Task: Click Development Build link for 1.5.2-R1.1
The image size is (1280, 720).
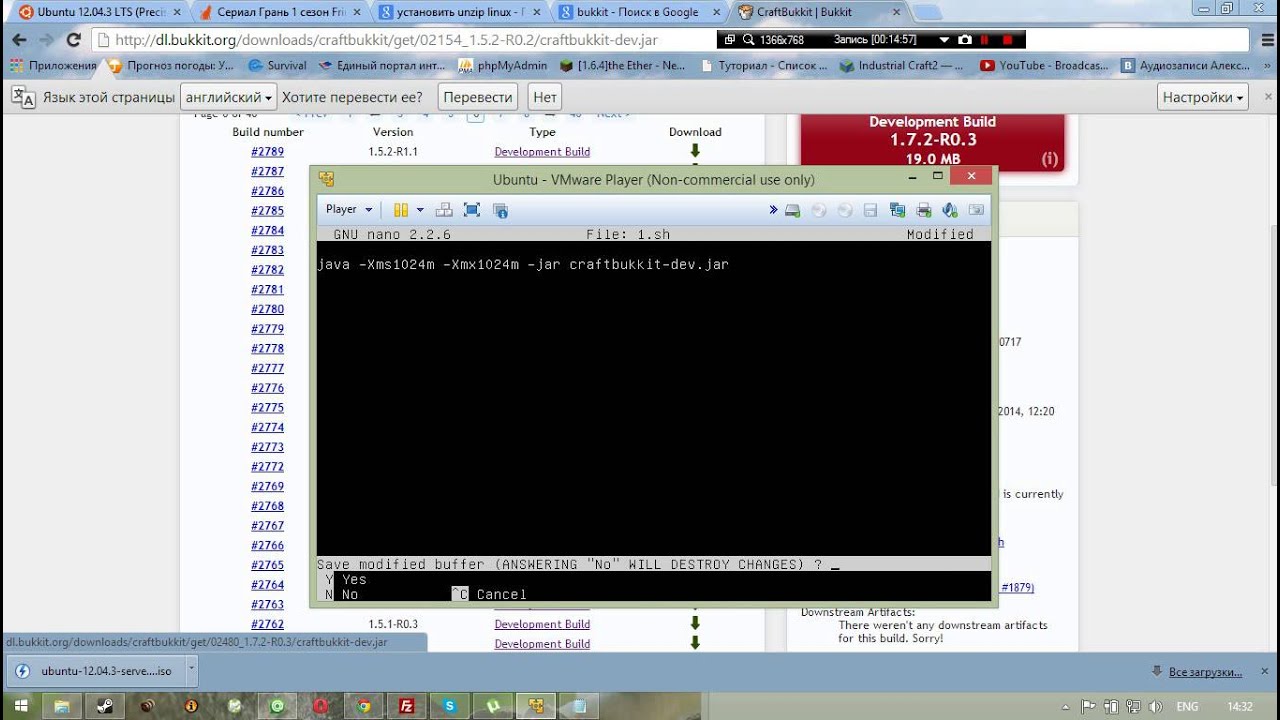Action: pos(542,152)
